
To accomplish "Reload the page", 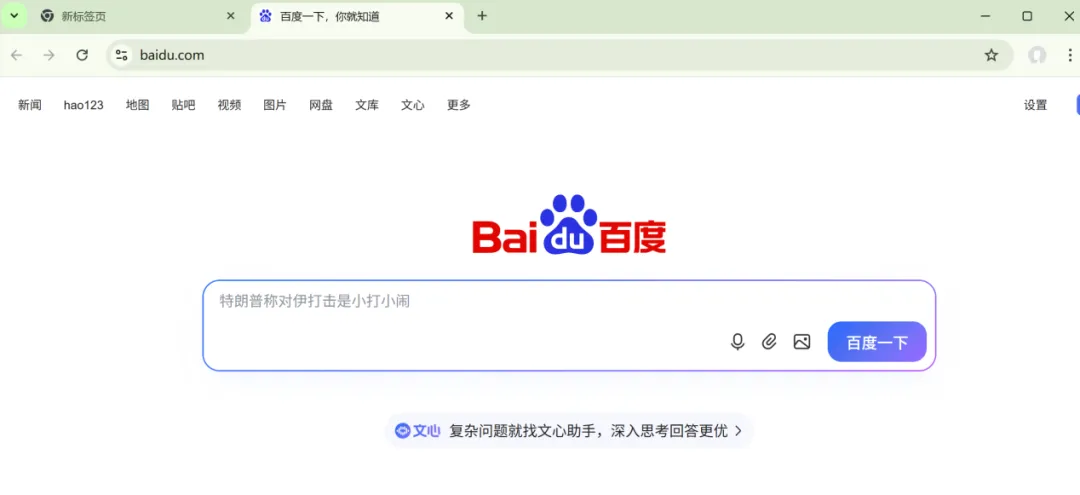I will (82, 55).
